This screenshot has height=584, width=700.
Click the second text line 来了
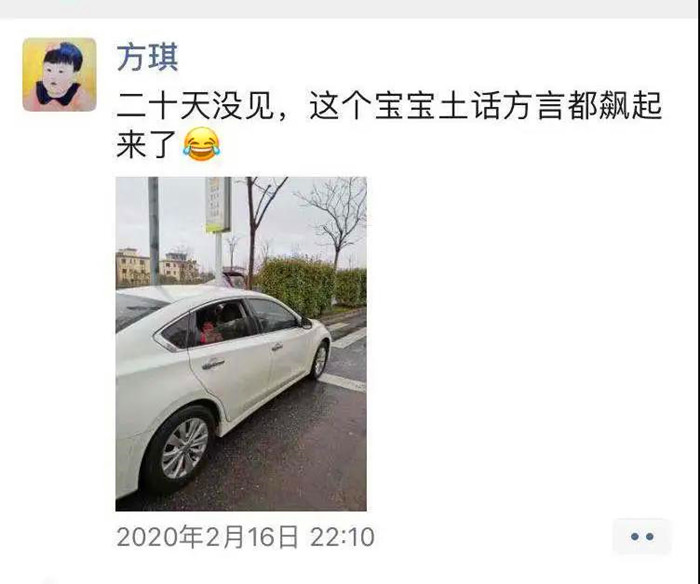[x=146, y=145]
